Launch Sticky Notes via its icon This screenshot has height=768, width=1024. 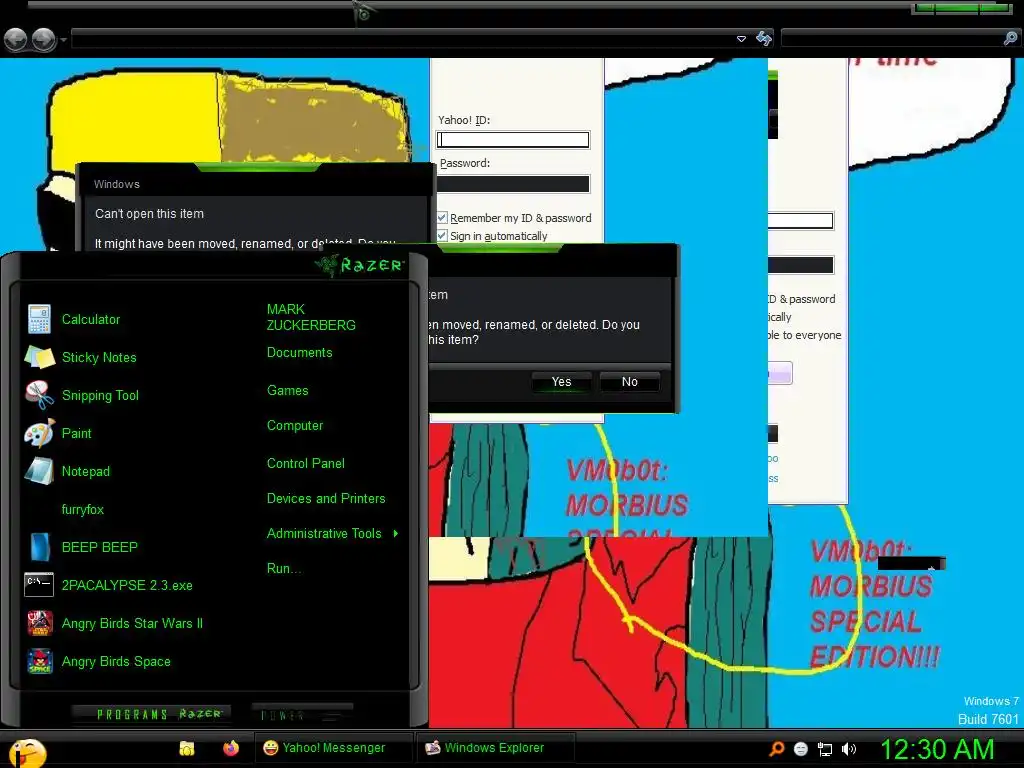[39, 357]
